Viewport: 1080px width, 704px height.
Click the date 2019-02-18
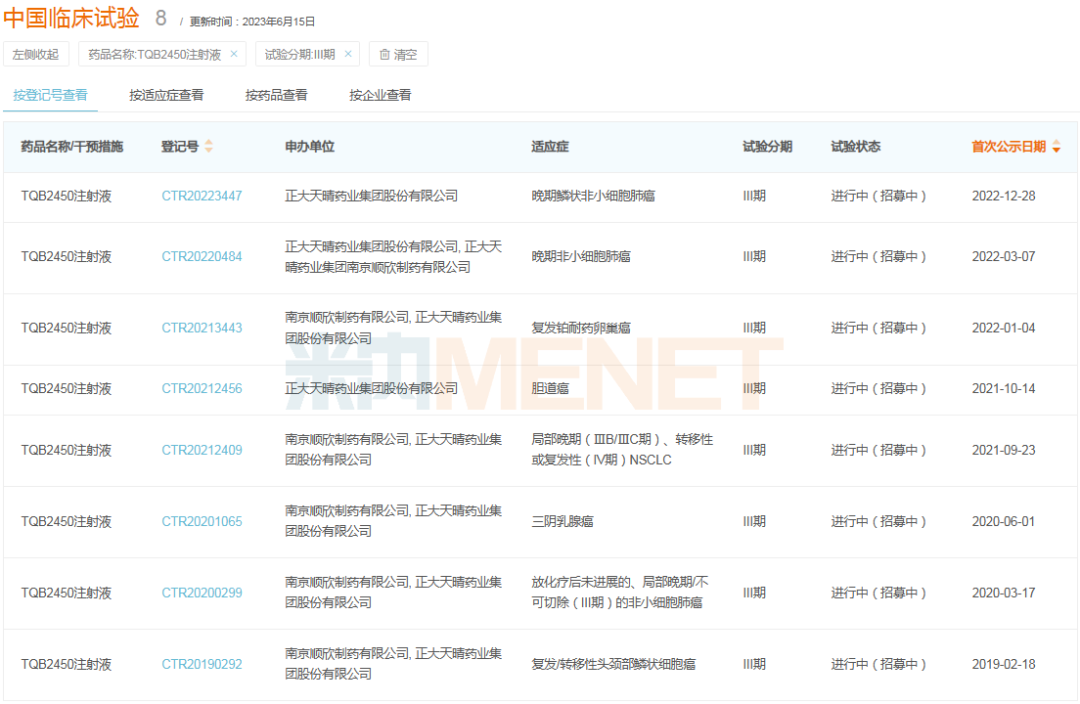(1004, 664)
